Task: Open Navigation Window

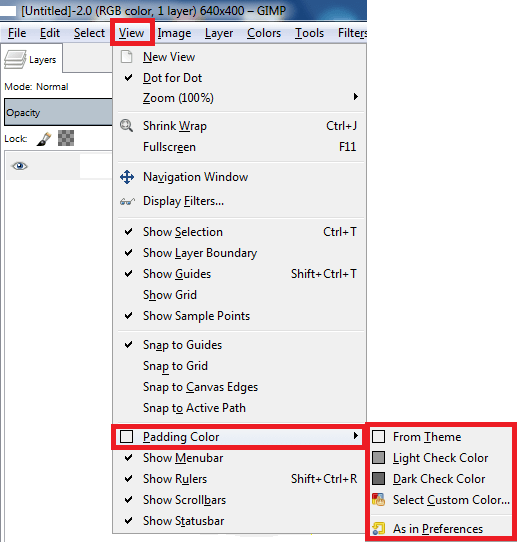Action: point(240,177)
